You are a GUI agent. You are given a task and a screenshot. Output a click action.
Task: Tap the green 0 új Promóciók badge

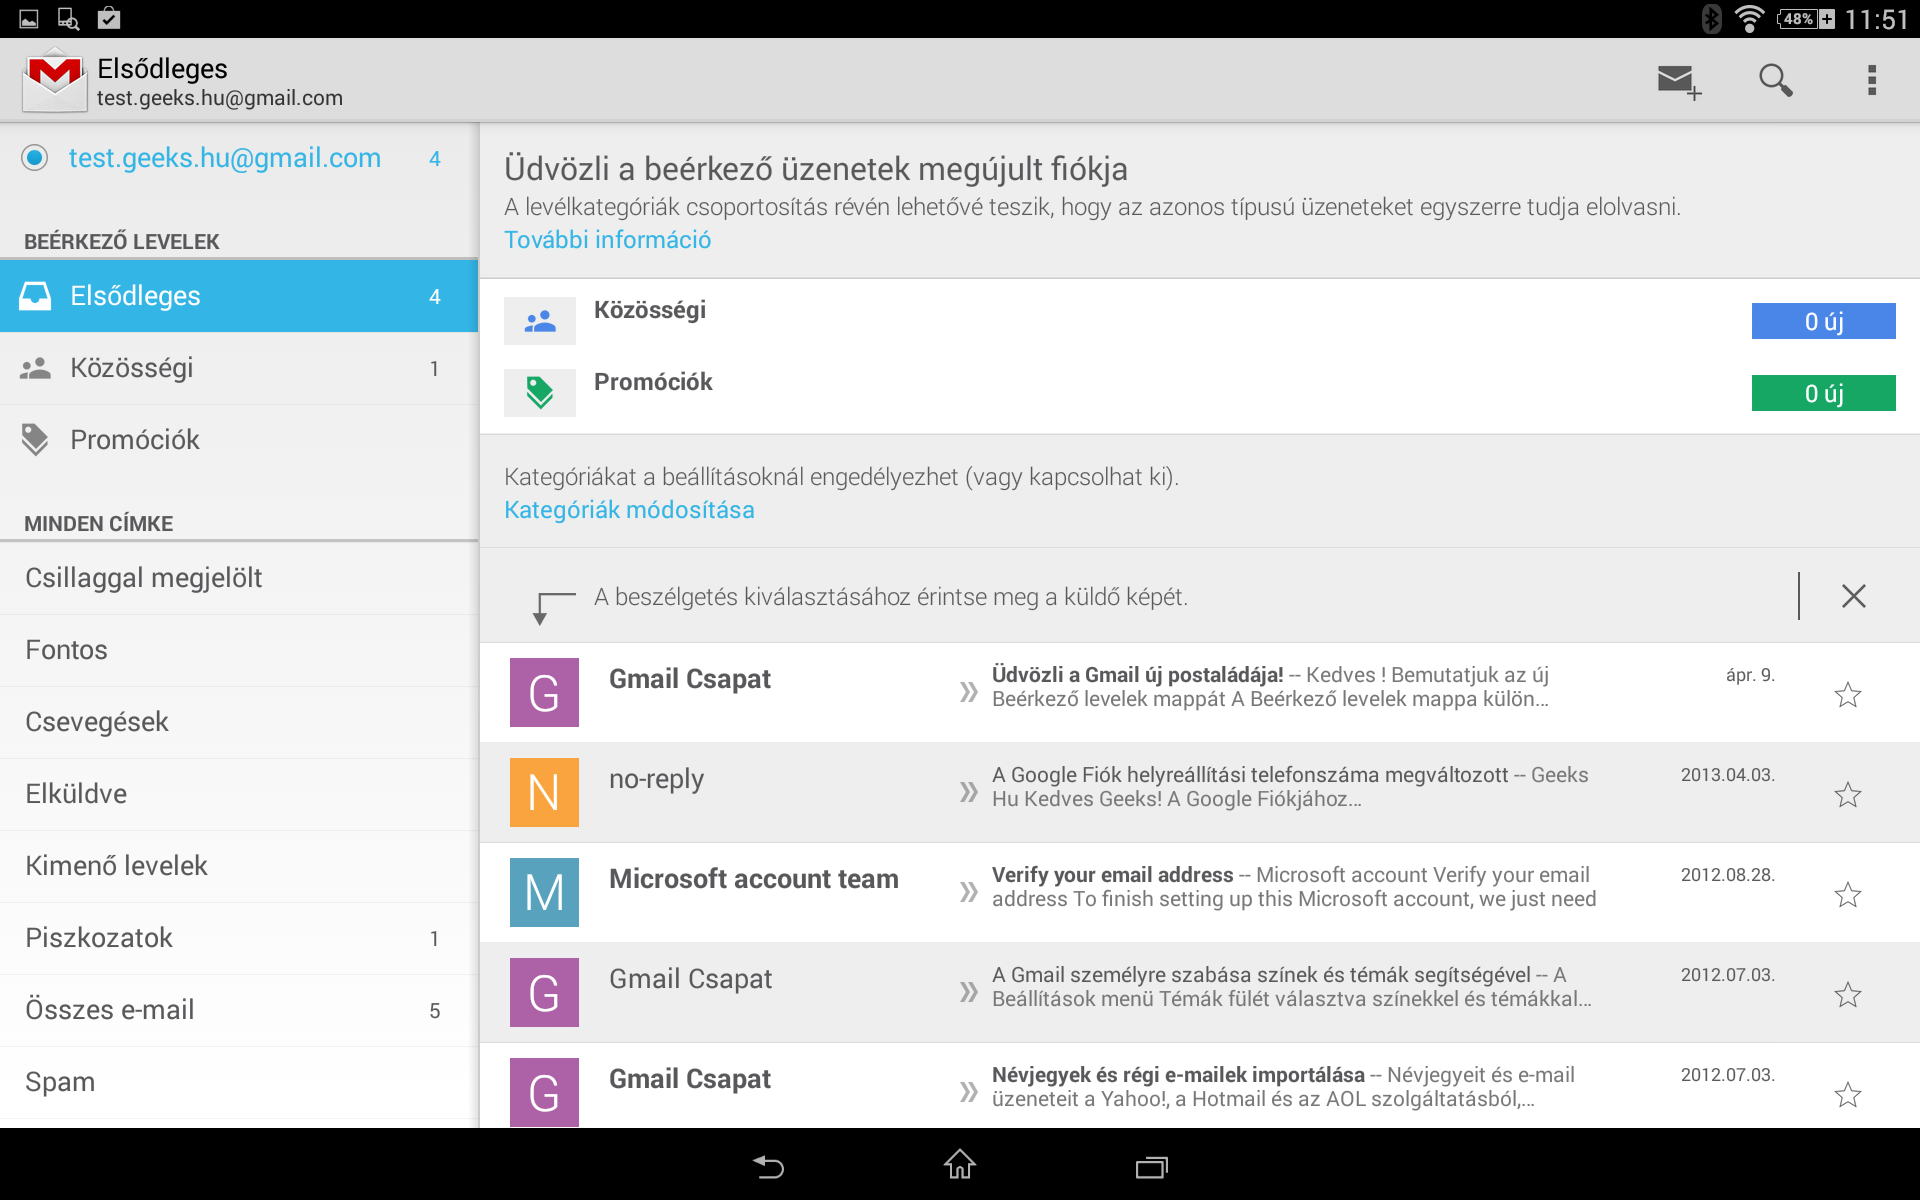pyautogui.click(x=1823, y=393)
